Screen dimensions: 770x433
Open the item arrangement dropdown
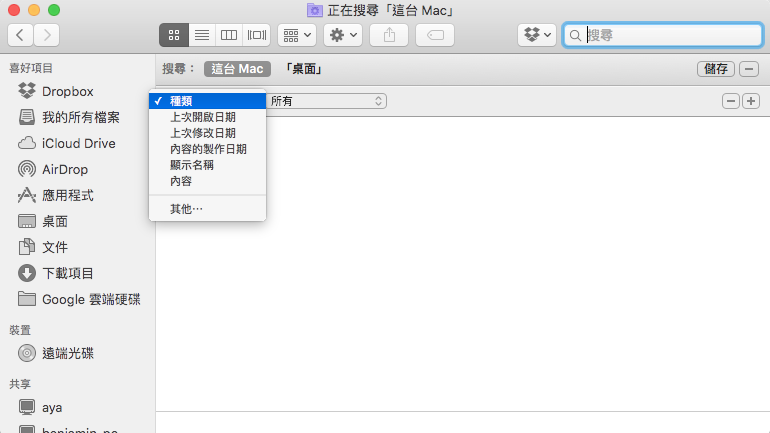tap(297, 35)
